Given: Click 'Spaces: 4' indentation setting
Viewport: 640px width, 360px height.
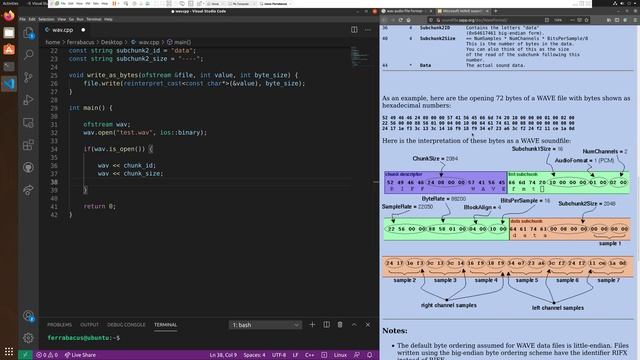Looking at the screenshot, I should (254, 355).
